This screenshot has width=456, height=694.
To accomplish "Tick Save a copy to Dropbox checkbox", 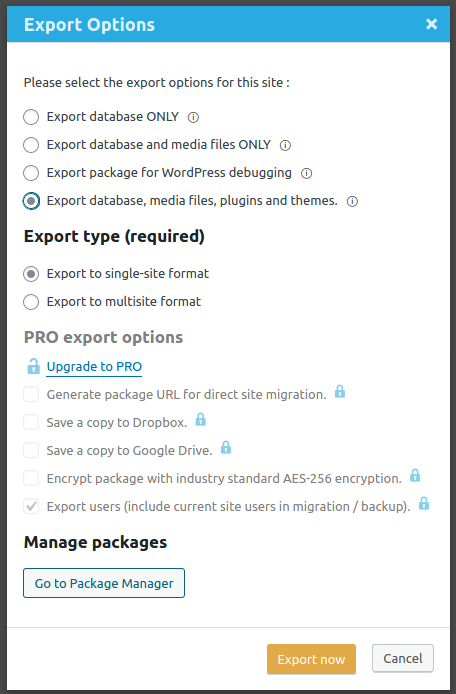I will click(x=31, y=422).
